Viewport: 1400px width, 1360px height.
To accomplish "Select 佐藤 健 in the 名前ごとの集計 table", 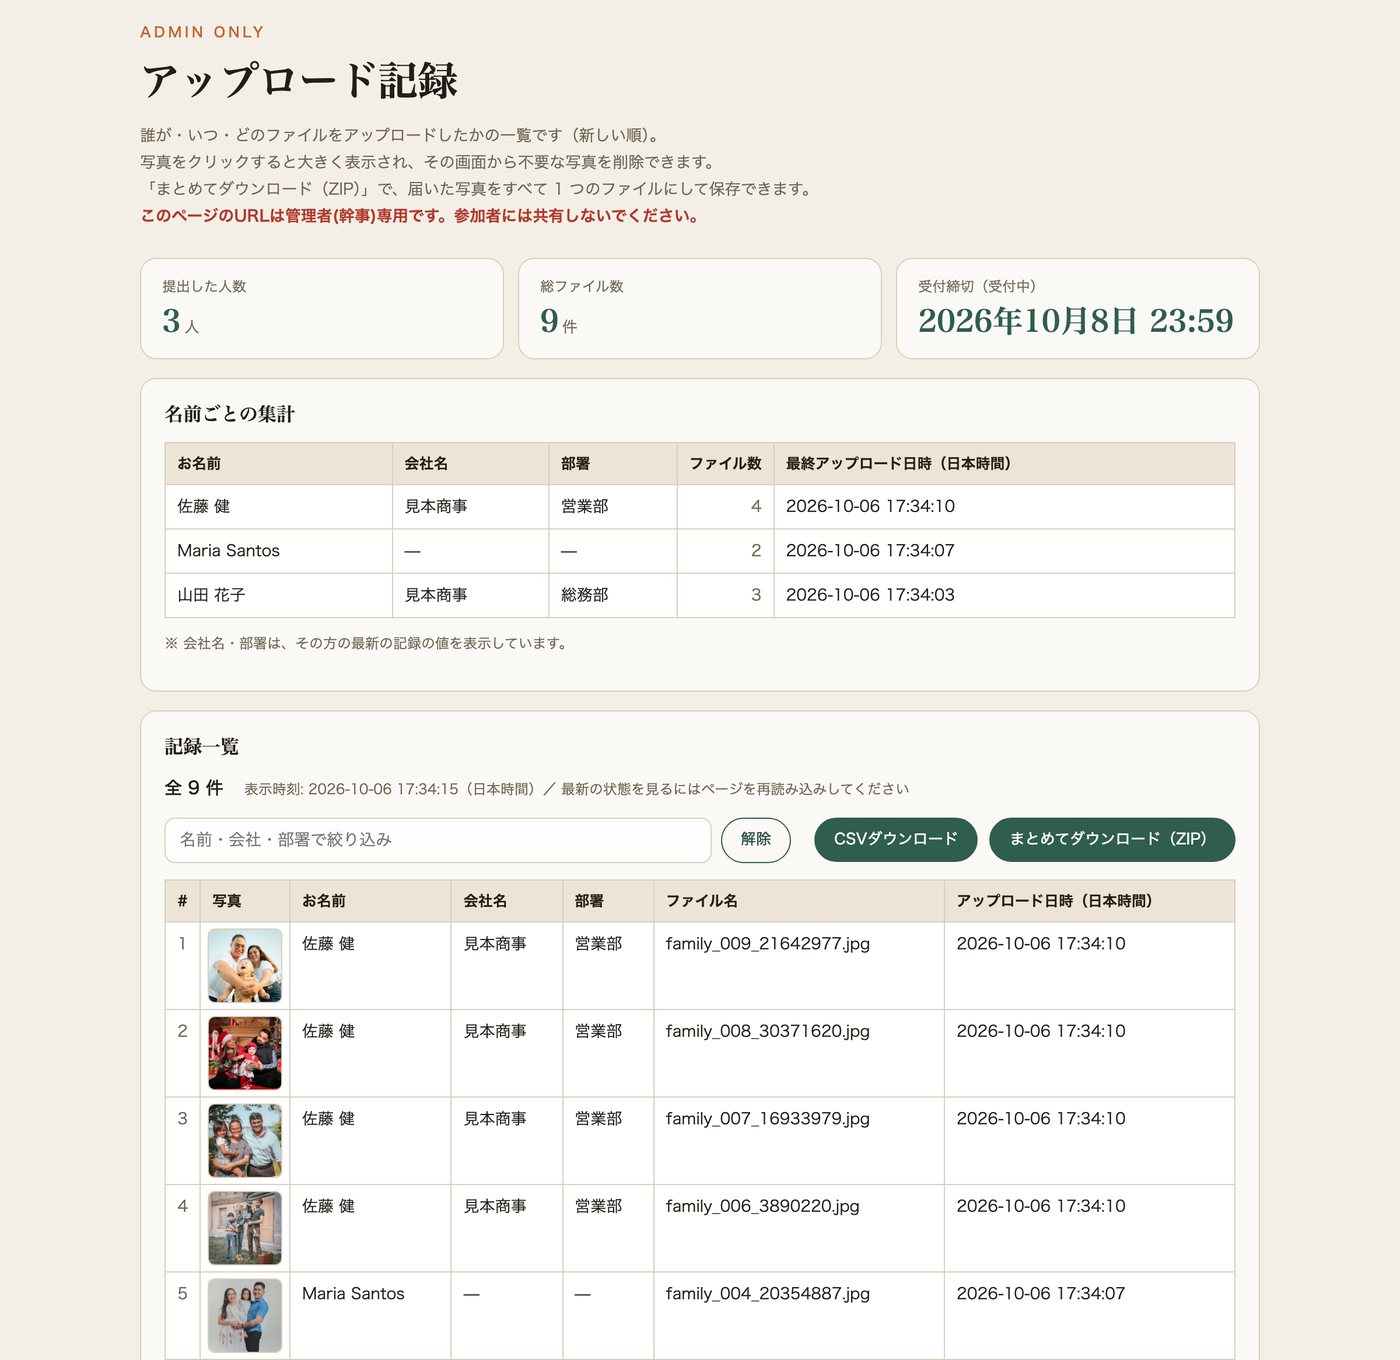I will click(x=204, y=506).
